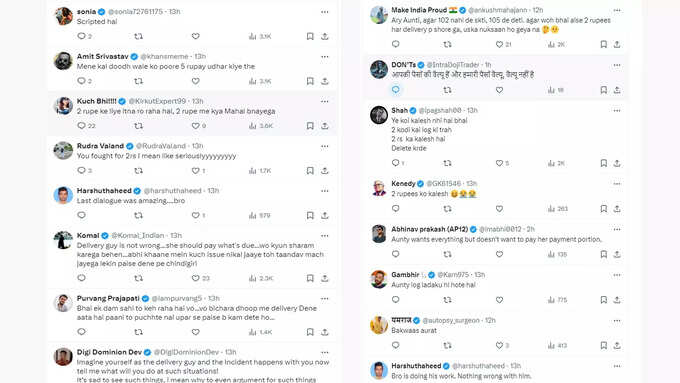
Task: Open Gambhir's profile via the display name
Action: click(x=405, y=275)
